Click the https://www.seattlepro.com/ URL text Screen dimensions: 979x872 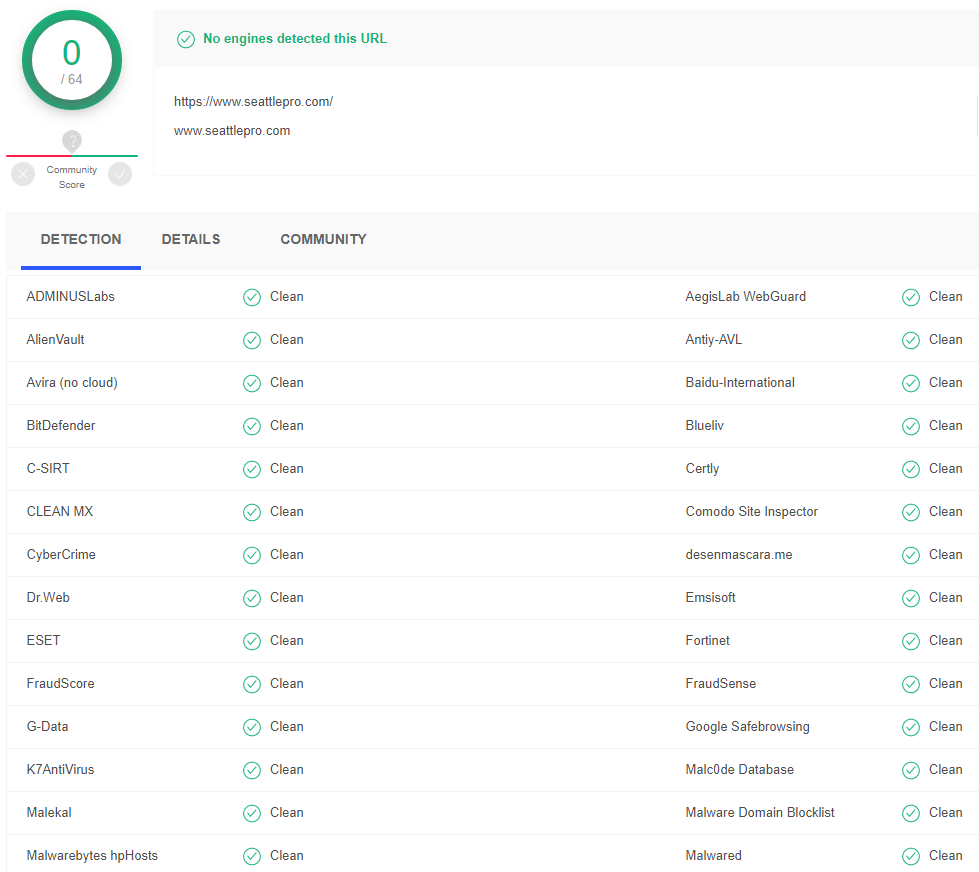click(x=253, y=101)
